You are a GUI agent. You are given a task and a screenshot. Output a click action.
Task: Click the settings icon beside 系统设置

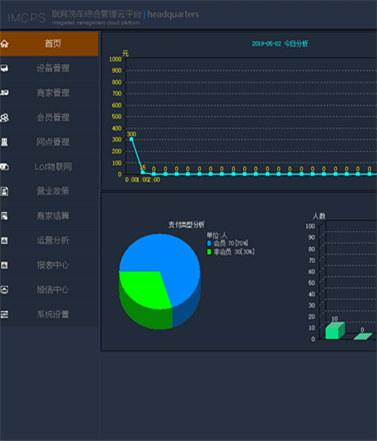(5, 314)
